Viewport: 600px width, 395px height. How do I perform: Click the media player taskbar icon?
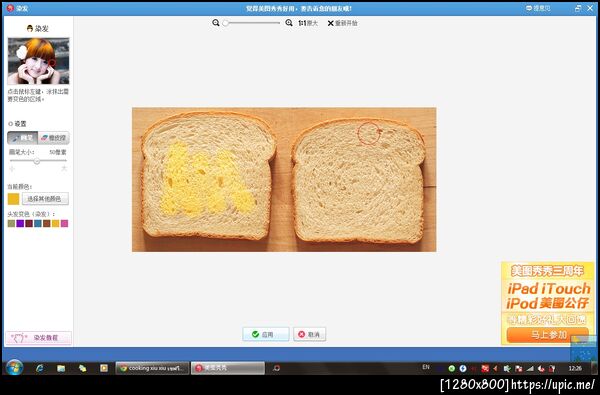coord(104,368)
